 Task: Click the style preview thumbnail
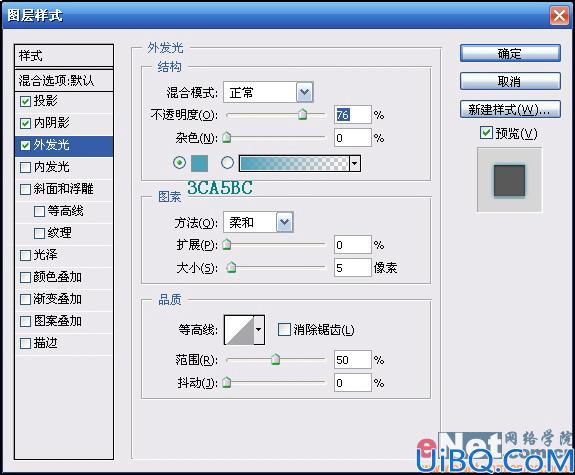(509, 180)
